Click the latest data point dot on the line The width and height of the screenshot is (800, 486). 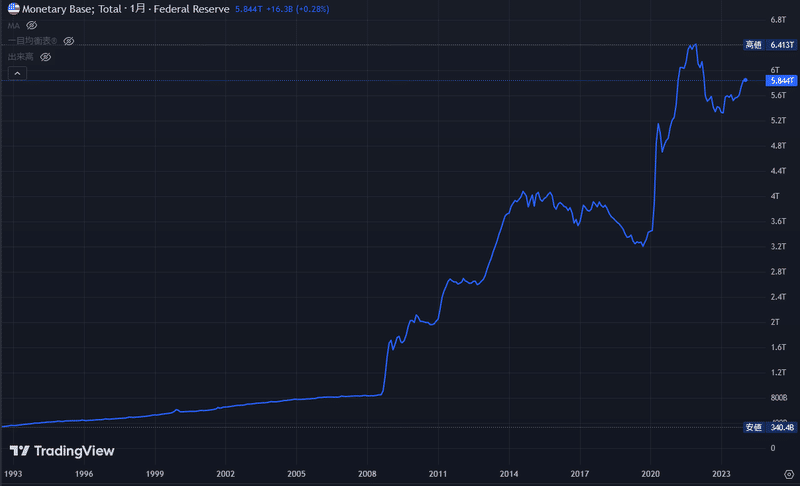[745, 80]
